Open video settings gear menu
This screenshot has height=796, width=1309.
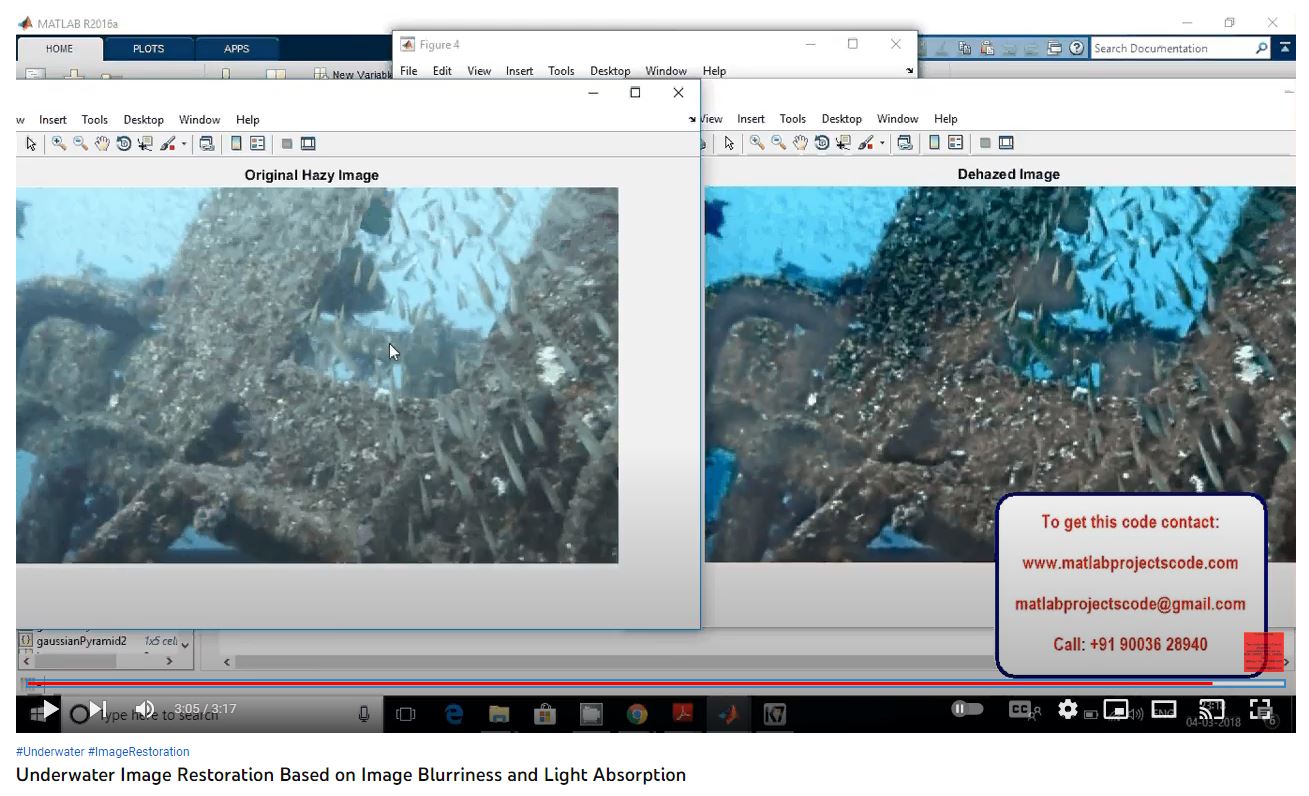pyautogui.click(x=1068, y=709)
